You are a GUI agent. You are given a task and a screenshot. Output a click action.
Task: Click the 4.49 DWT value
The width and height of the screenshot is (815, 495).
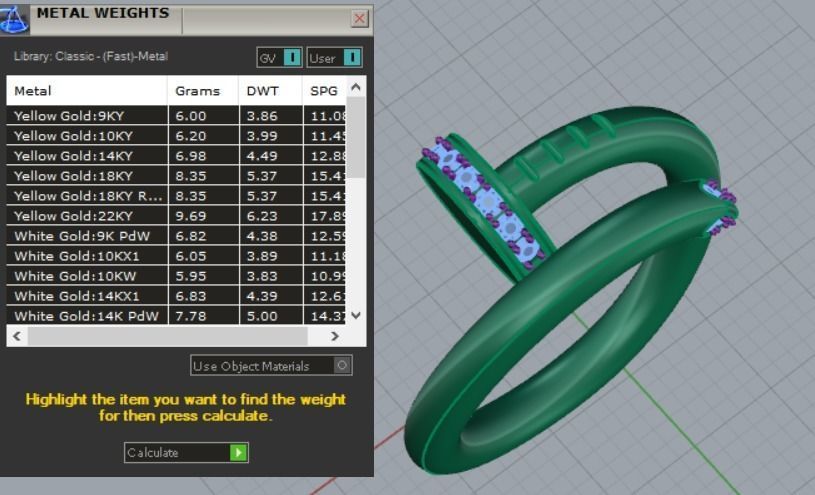262,156
